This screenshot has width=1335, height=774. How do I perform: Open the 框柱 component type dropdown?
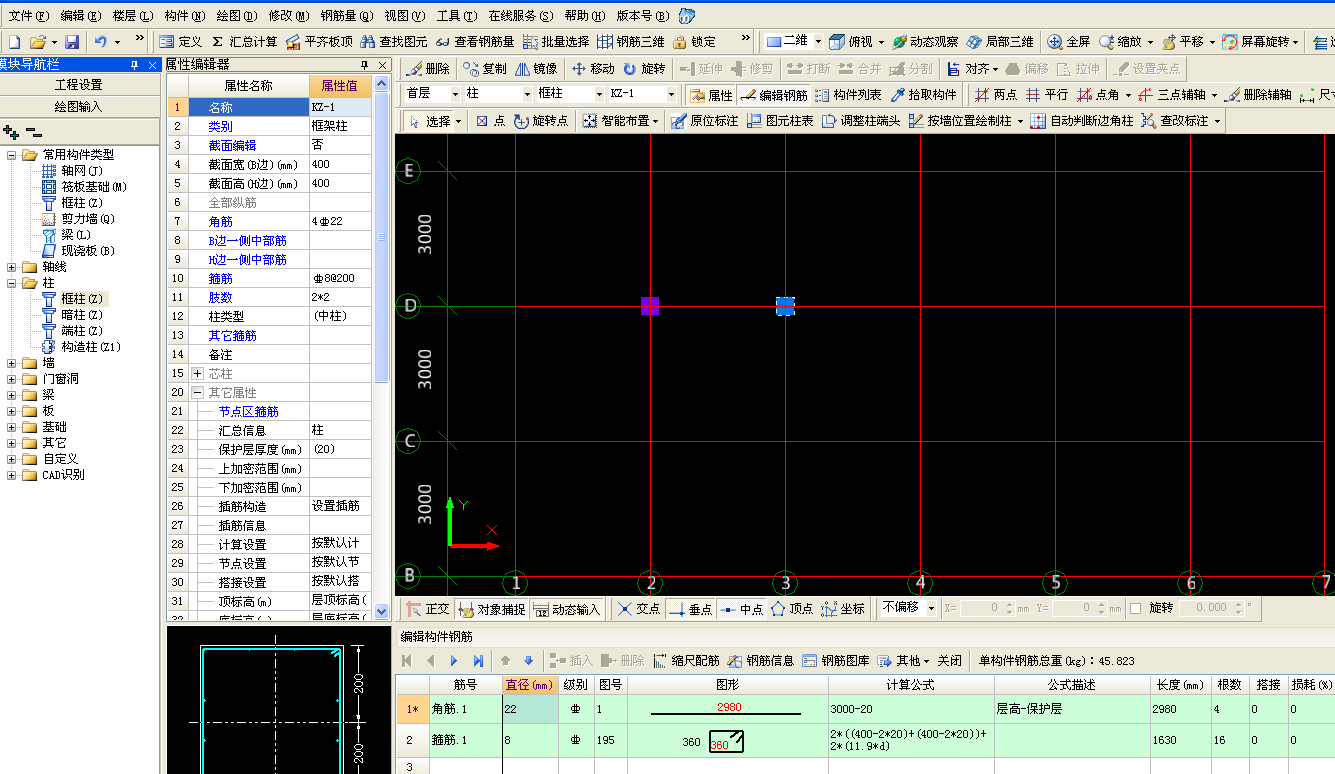[599, 94]
